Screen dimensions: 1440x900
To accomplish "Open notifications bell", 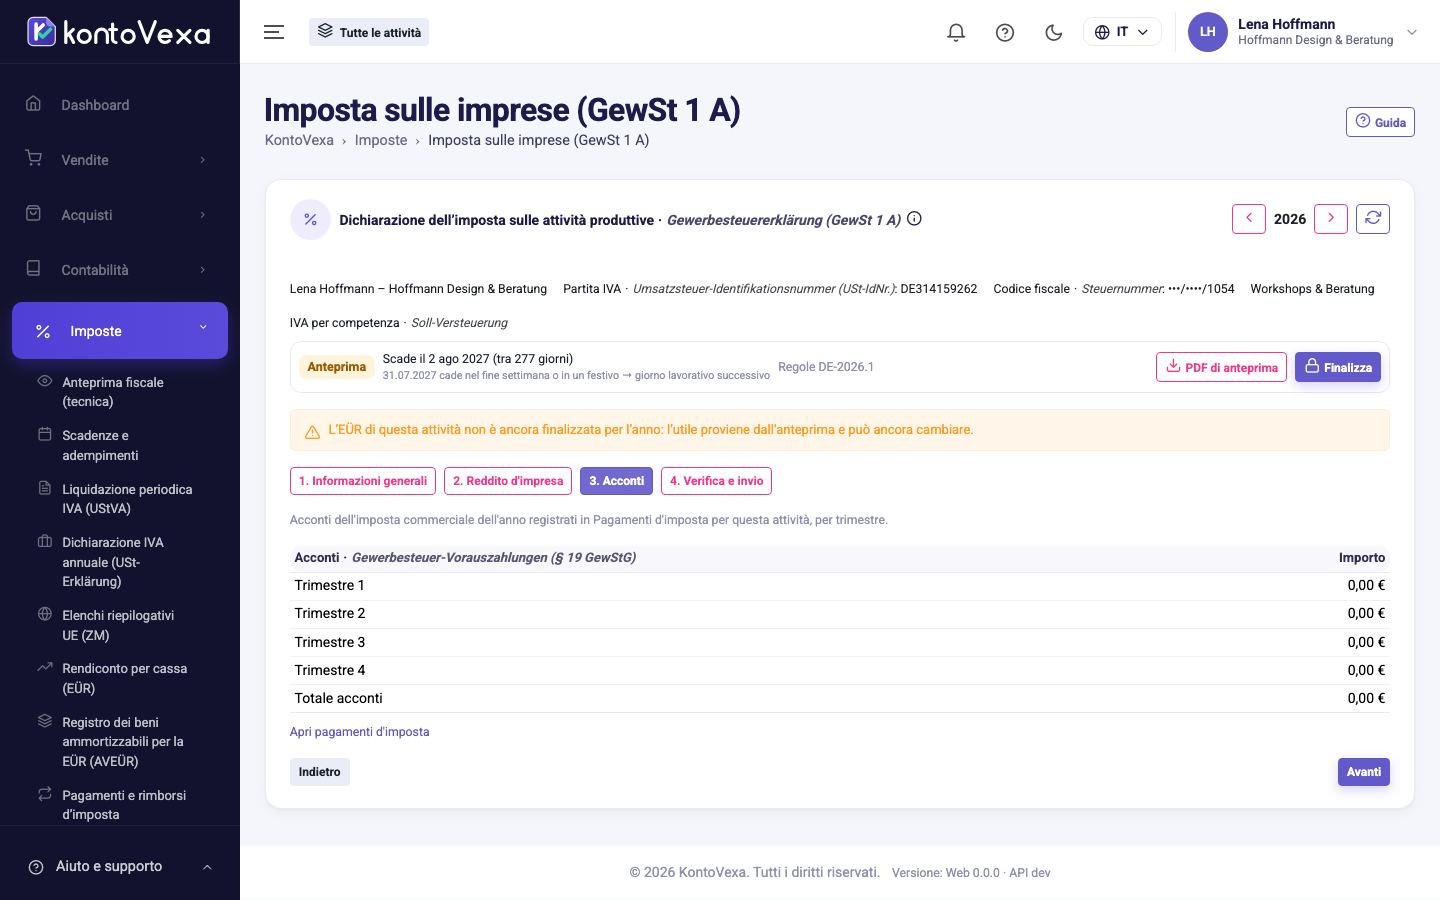I will click(956, 32).
